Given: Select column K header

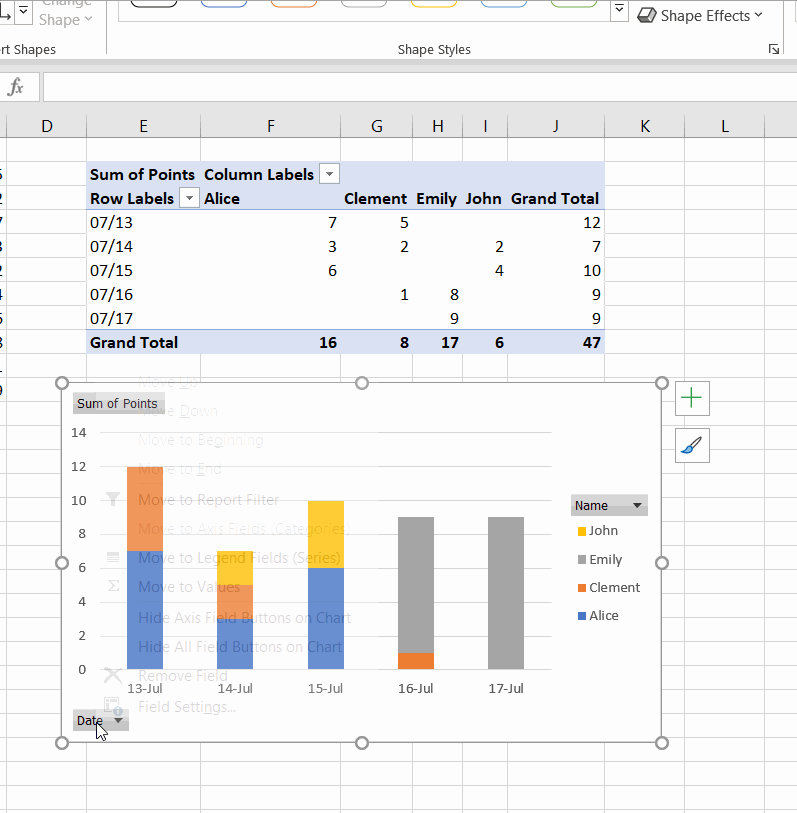Looking at the screenshot, I should 645,126.
